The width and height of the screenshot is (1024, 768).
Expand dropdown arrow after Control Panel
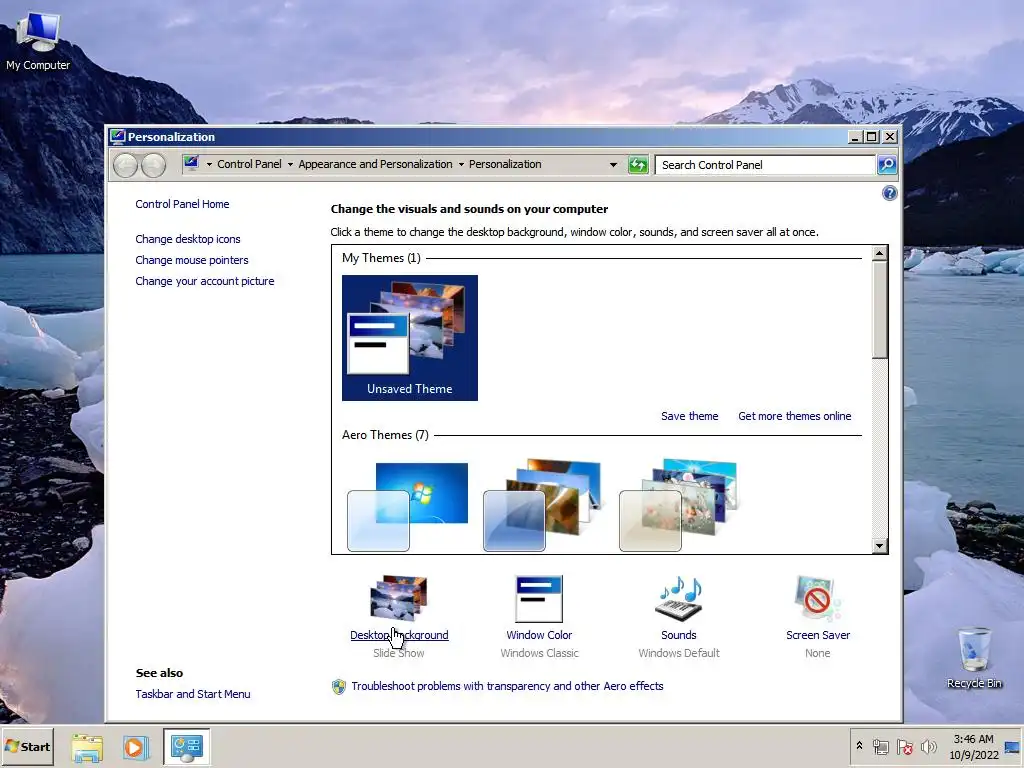[290, 165]
